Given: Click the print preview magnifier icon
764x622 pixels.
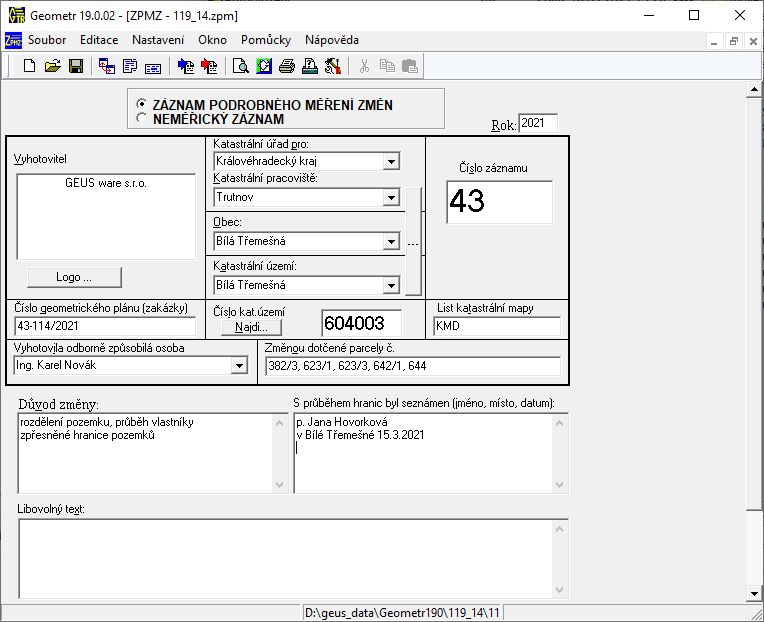Looking at the screenshot, I should pos(241,67).
